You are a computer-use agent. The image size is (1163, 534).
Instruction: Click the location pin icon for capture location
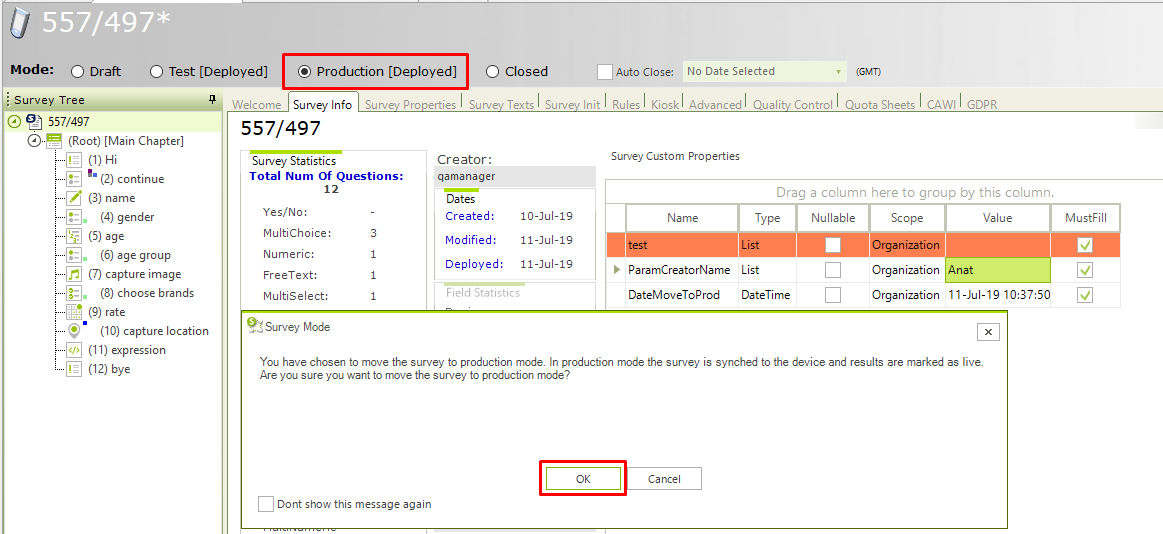tap(73, 331)
